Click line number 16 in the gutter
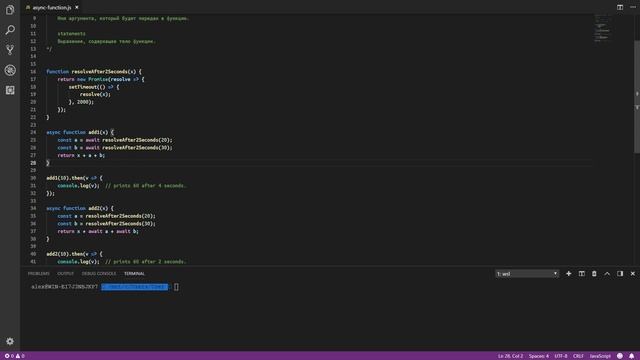This screenshot has width=640, height=360. click(33, 72)
